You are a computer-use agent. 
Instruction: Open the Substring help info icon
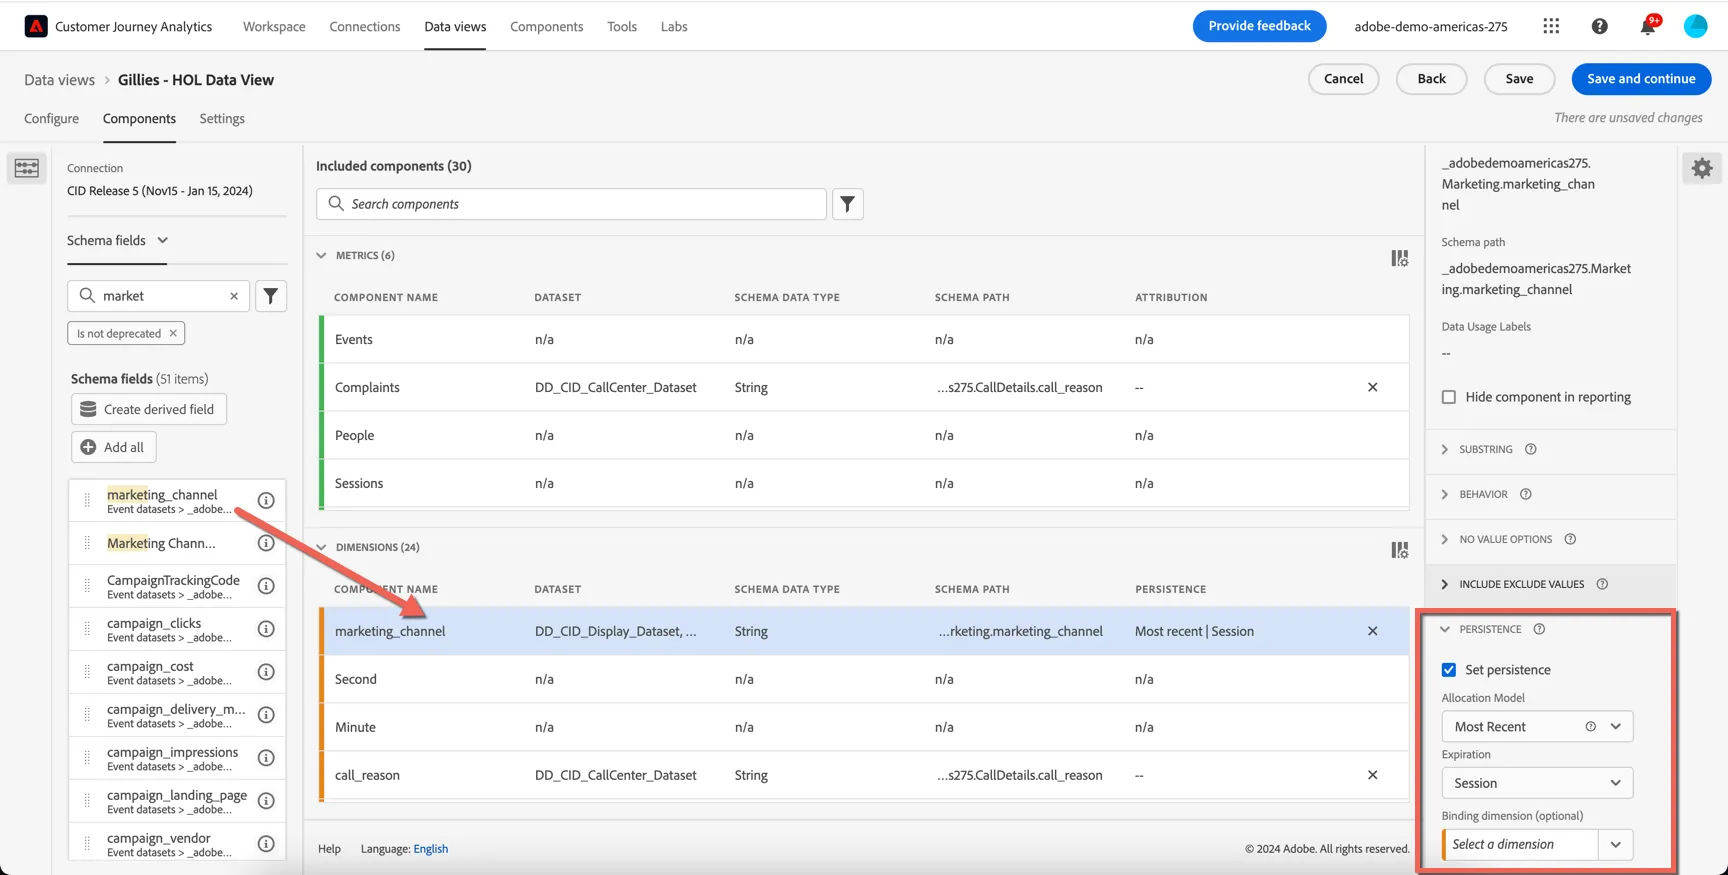(1530, 449)
